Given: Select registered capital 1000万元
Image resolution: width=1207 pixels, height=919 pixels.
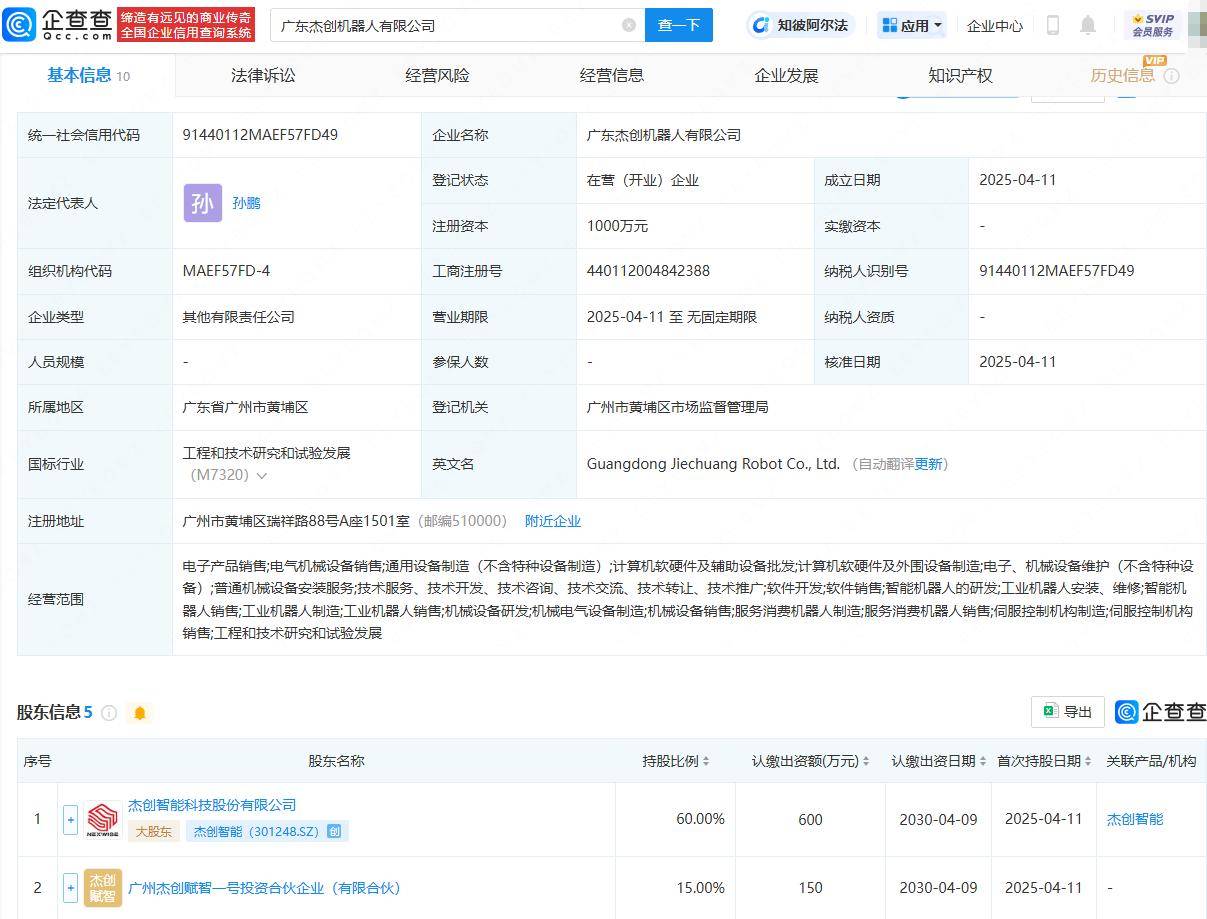Looking at the screenshot, I should coord(617,226).
